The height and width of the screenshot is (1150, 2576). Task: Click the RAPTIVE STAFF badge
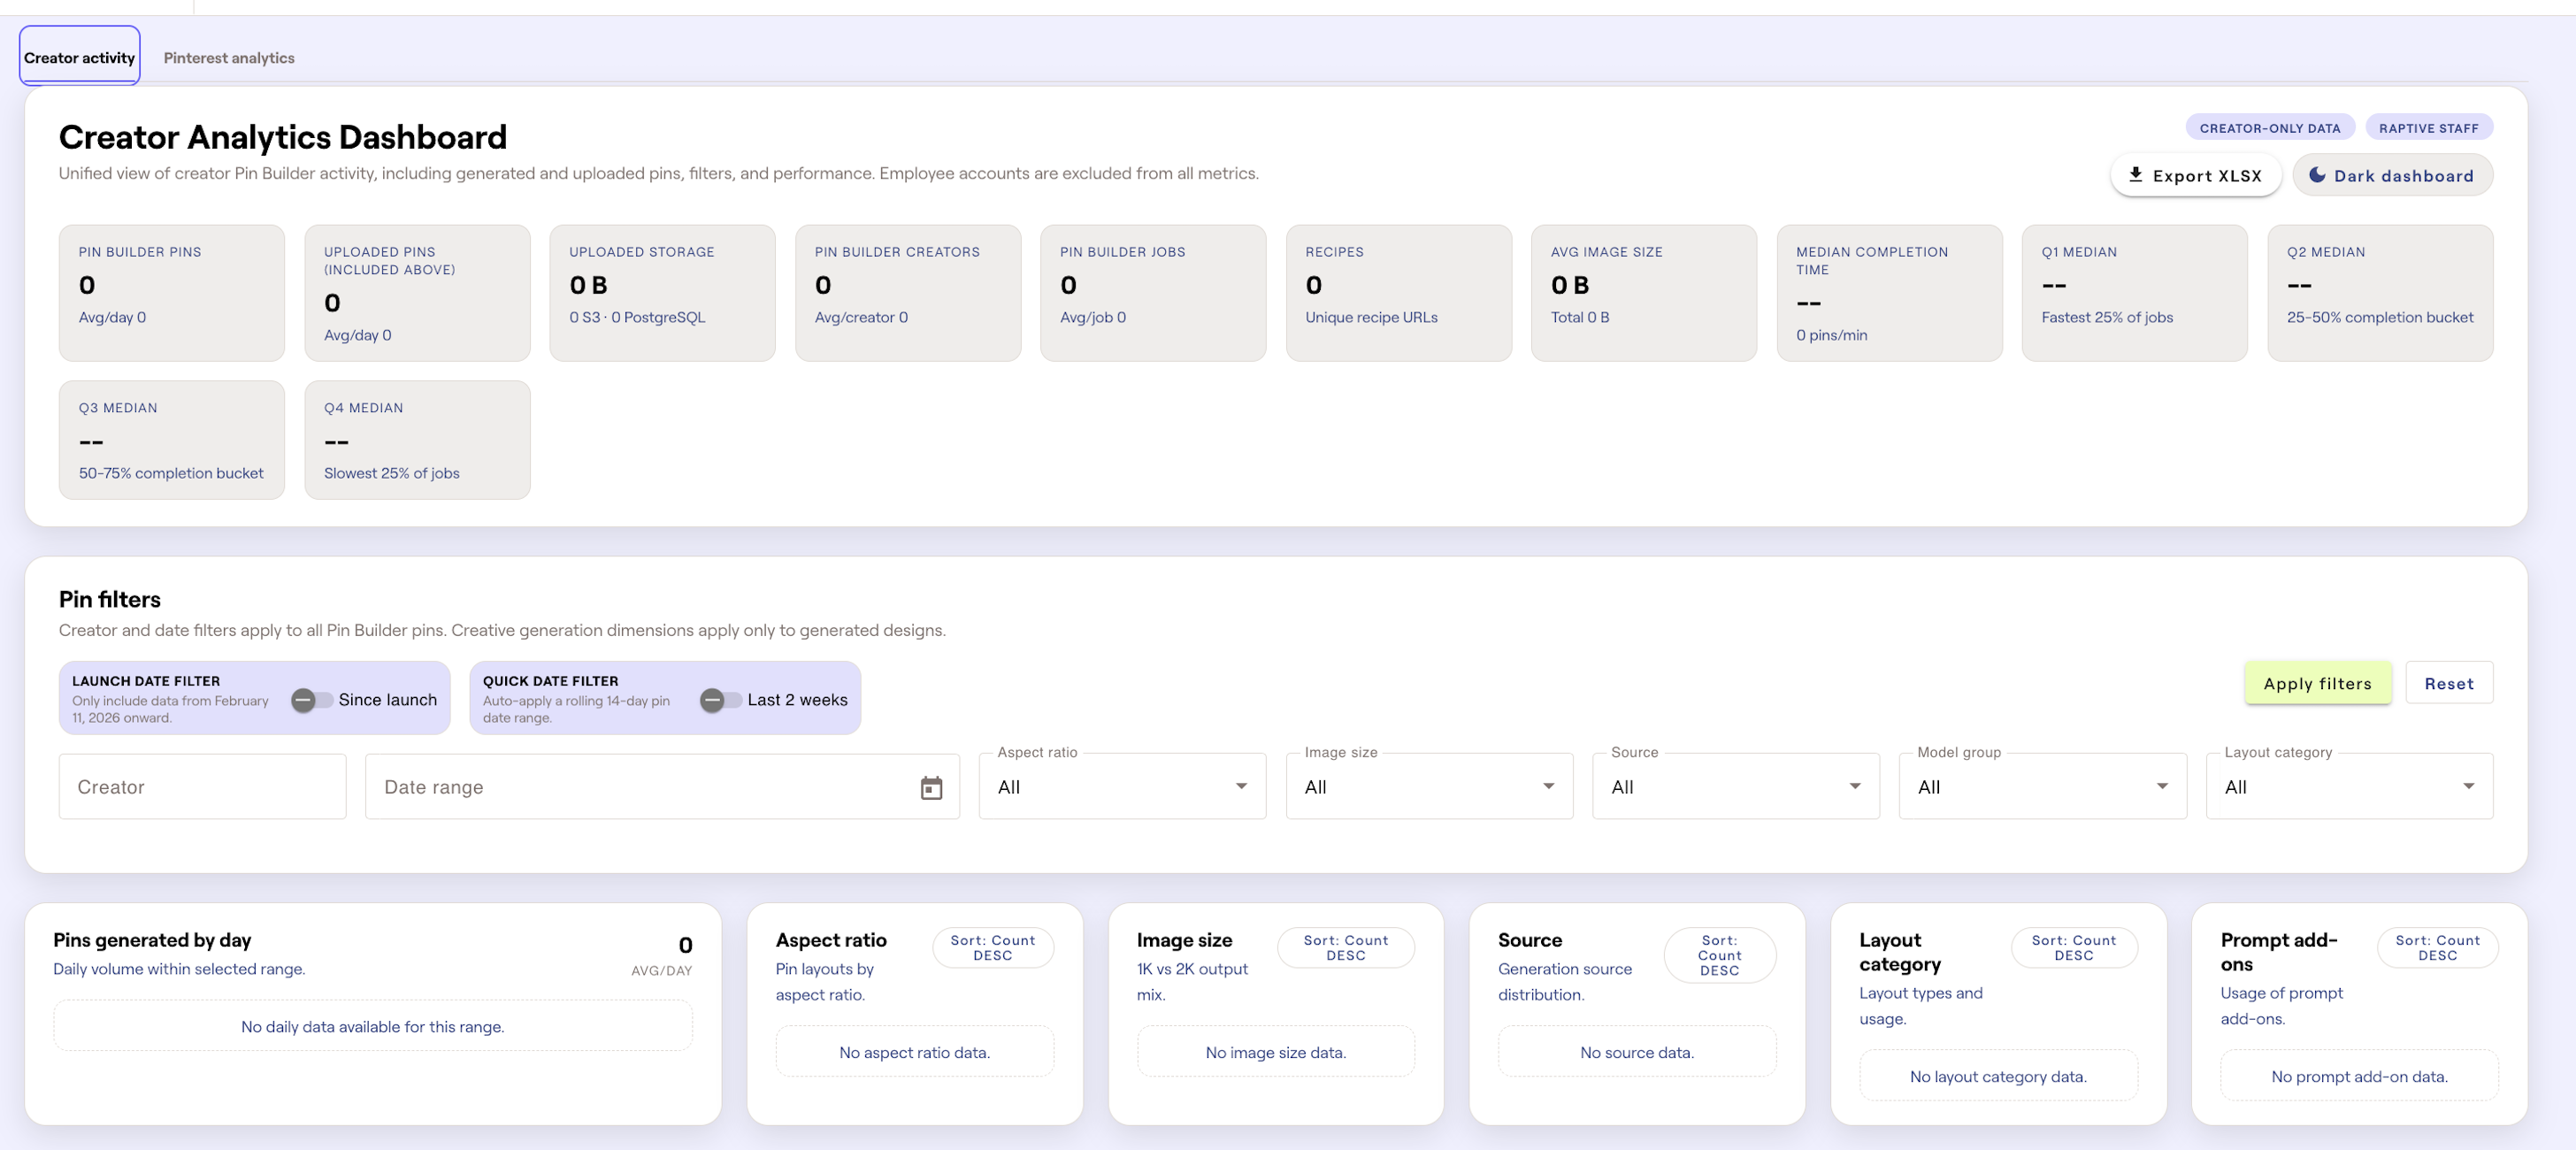coord(2429,128)
